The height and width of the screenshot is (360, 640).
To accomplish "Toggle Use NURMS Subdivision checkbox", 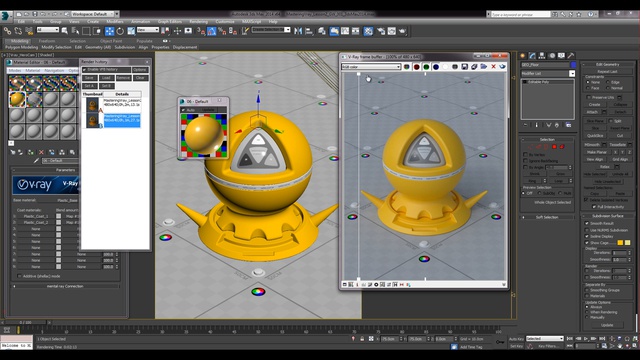I will [587, 230].
